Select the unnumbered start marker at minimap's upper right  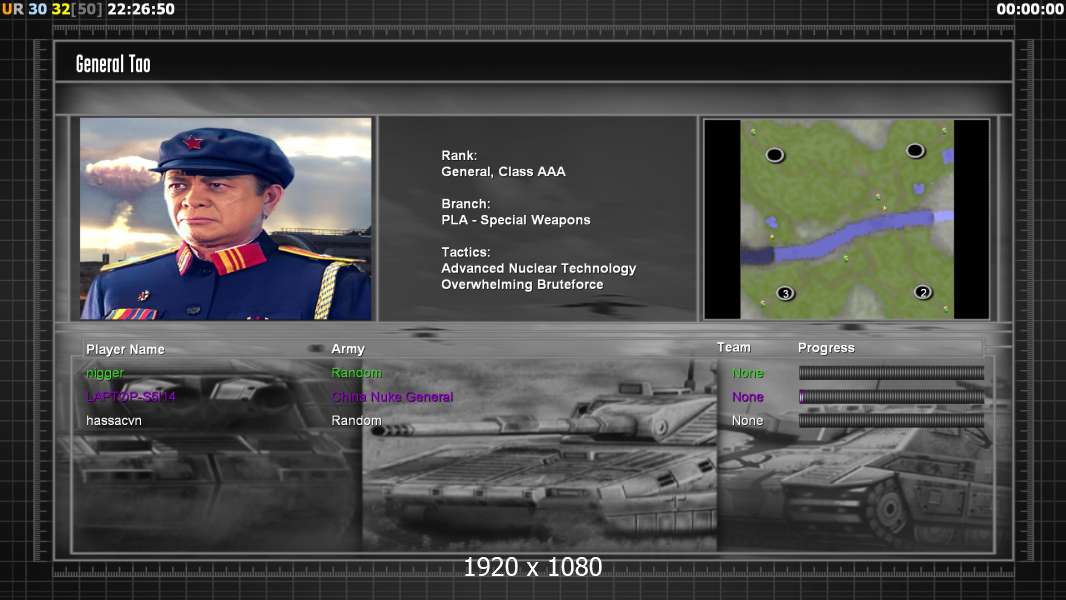[915, 150]
